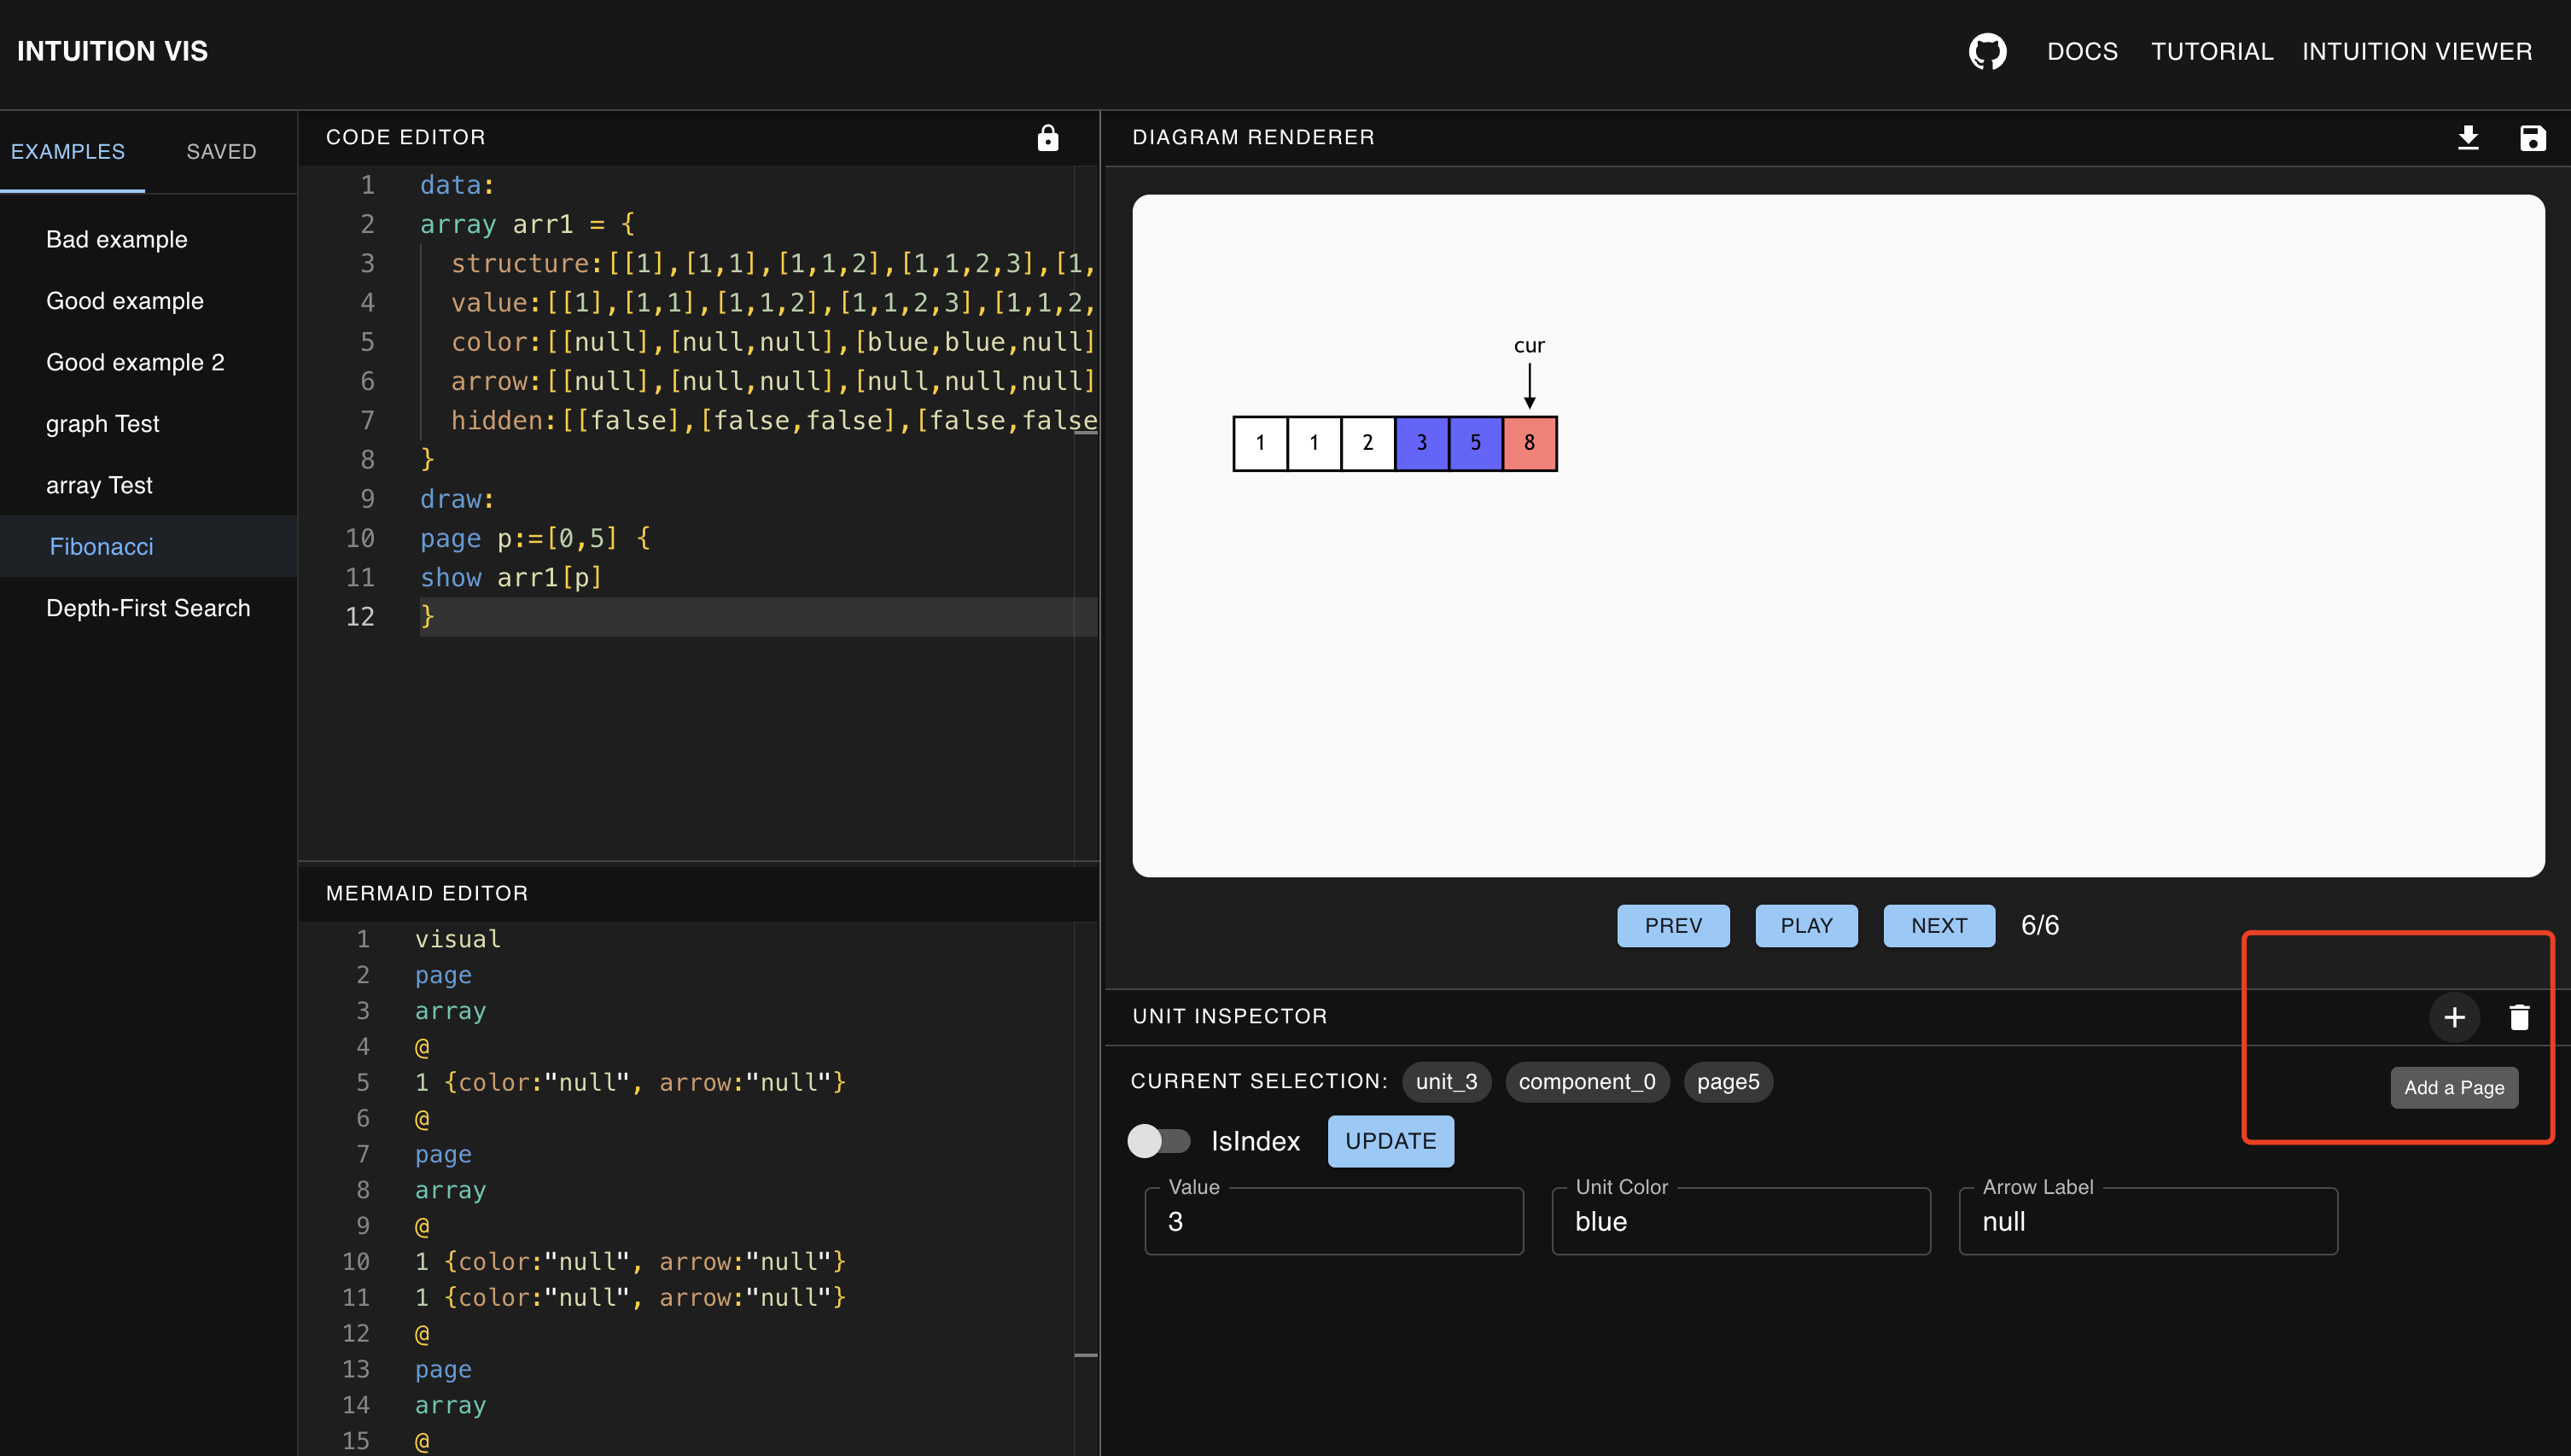This screenshot has height=1456, width=2571.
Task: Click the save/floppy icon in Diagram Renderer
Action: coord(2532,137)
